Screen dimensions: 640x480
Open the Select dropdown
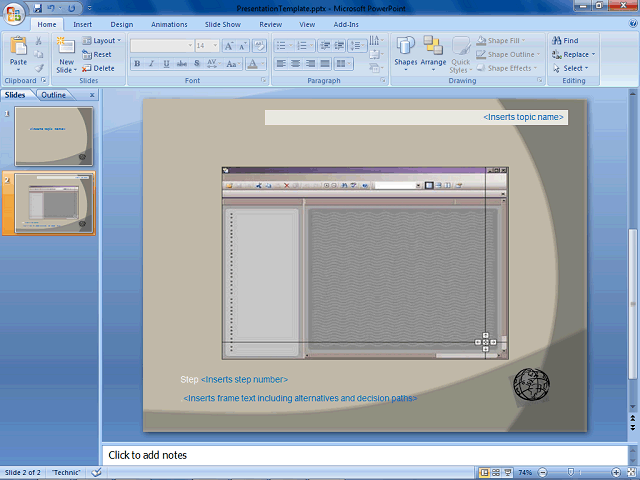click(570, 68)
